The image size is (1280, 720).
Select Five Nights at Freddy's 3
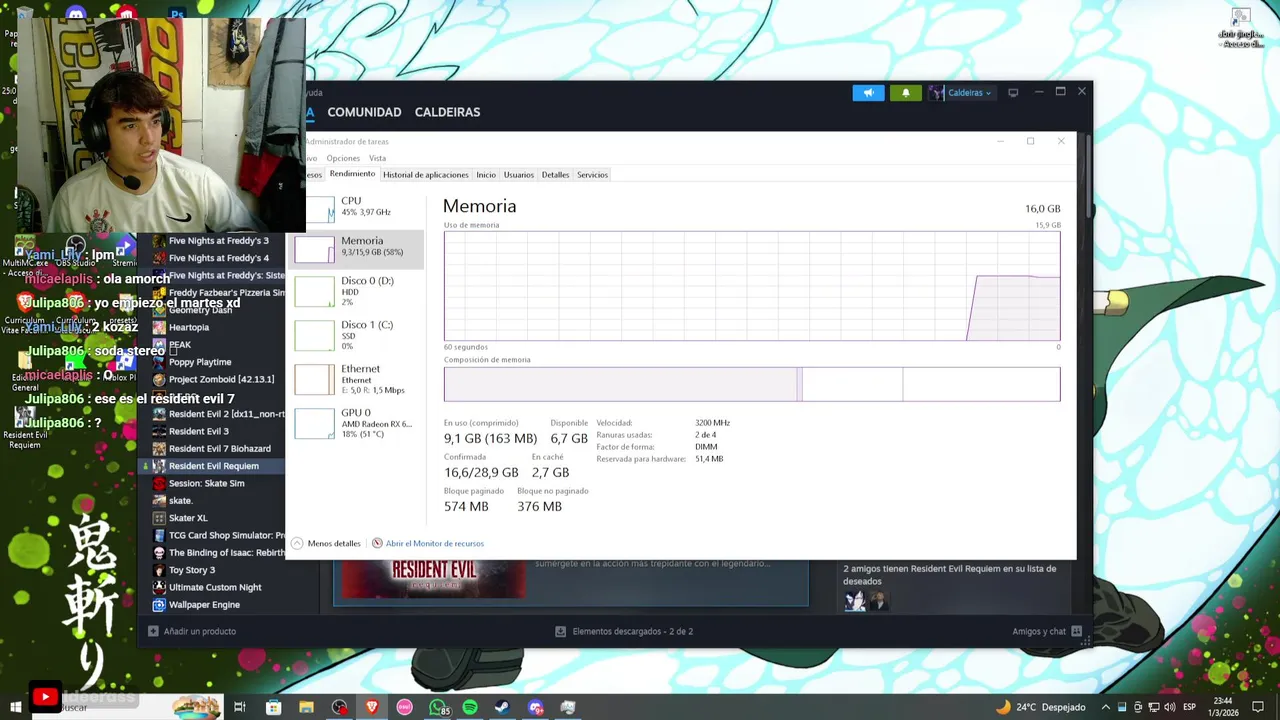pos(218,241)
